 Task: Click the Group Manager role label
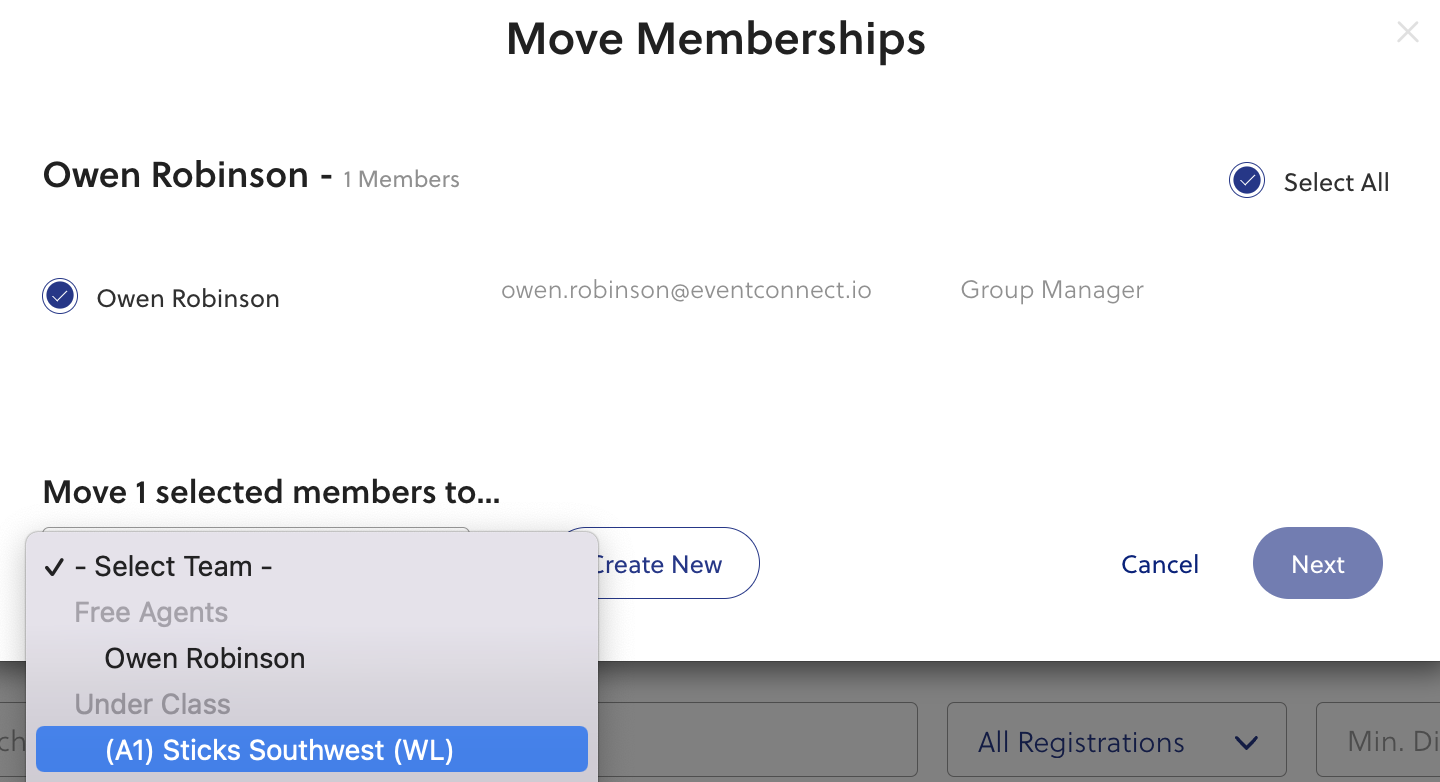[1051, 290]
